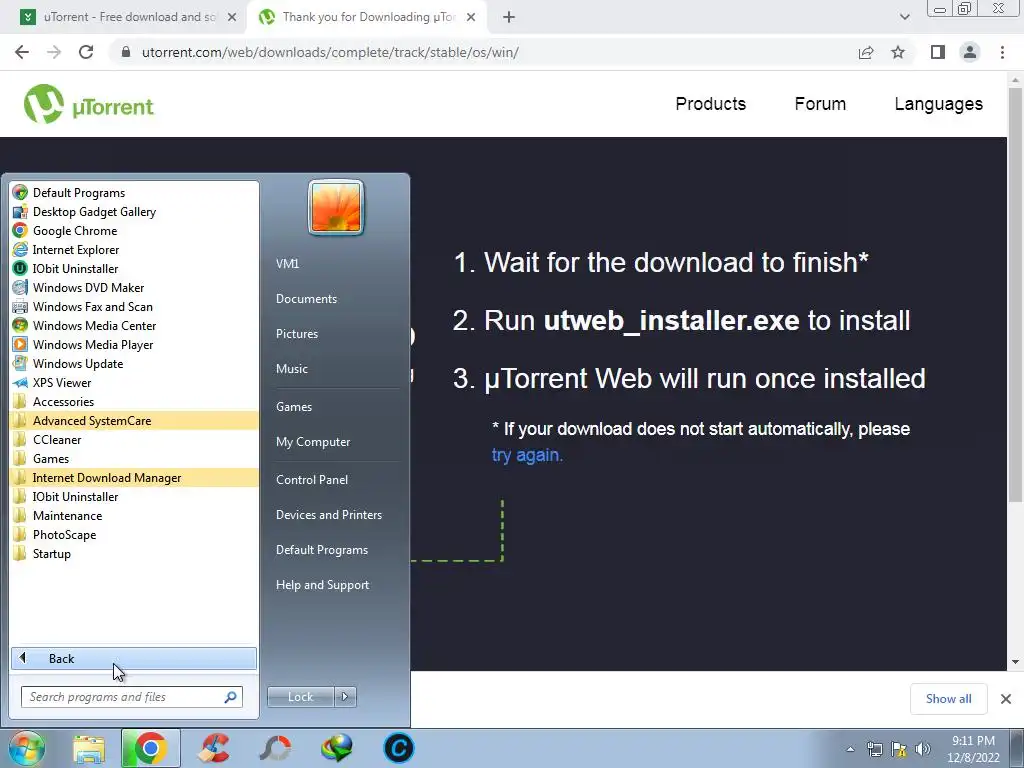Bookmark this page with star icon
This screenshot has height=768, width=1024.
[x=898, y=52]
